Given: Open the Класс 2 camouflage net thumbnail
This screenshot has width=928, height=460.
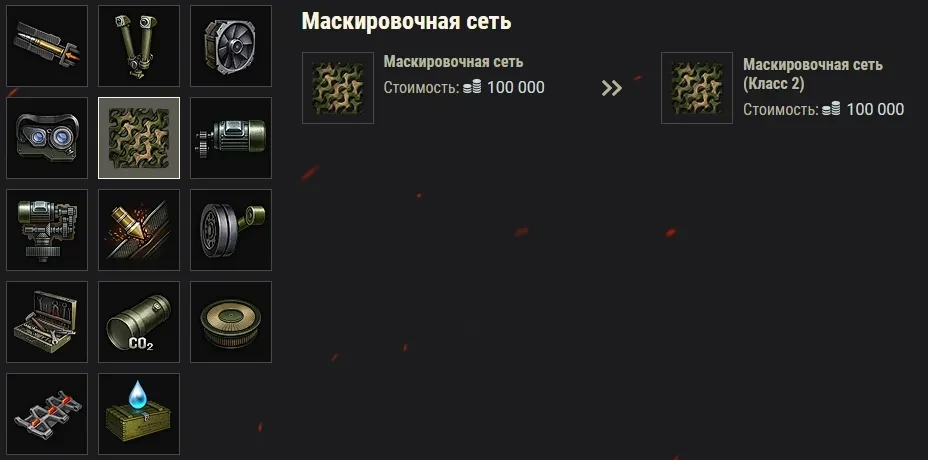Looking at the screenshot, I should [697, 88].
